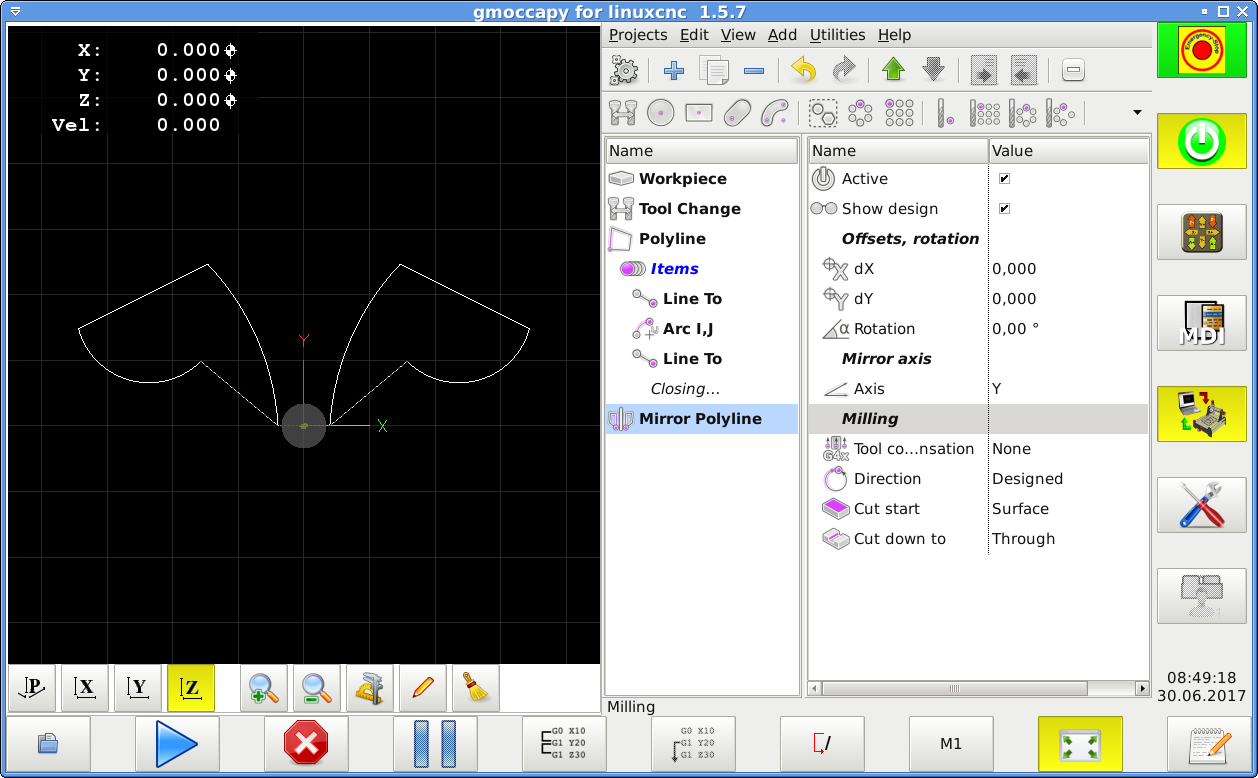The width and height of the screenshot is (1258, 778).
Task: Add a dashed-outline group feature
Action: coord(823,113)
